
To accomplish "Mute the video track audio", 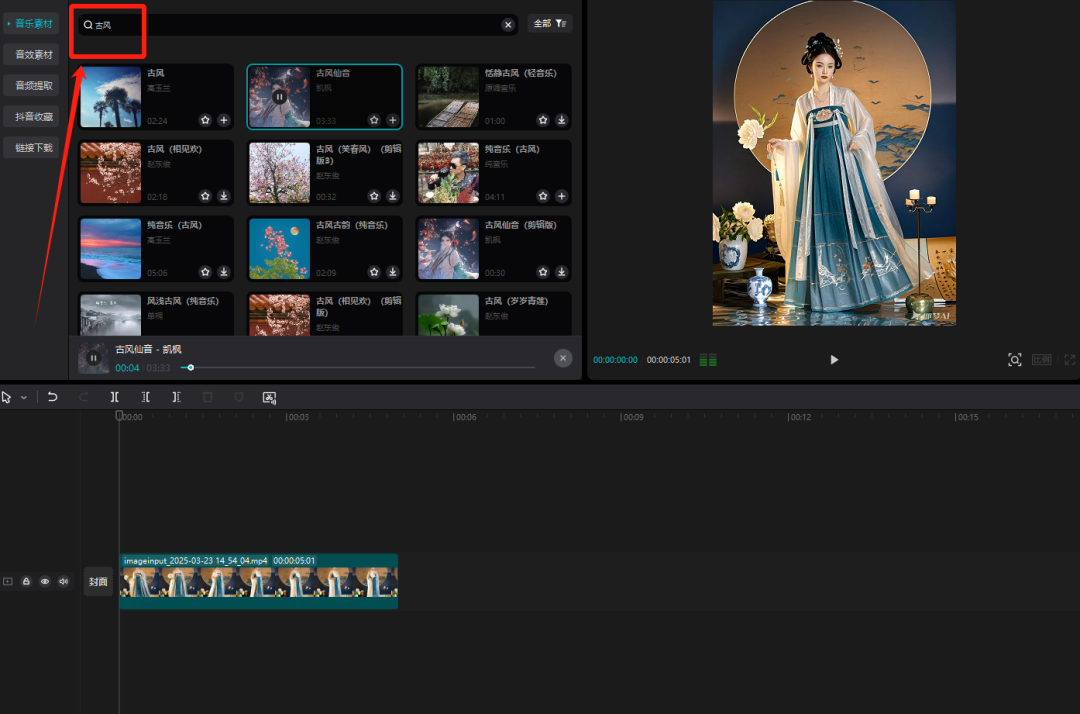I will coord(63,581).
